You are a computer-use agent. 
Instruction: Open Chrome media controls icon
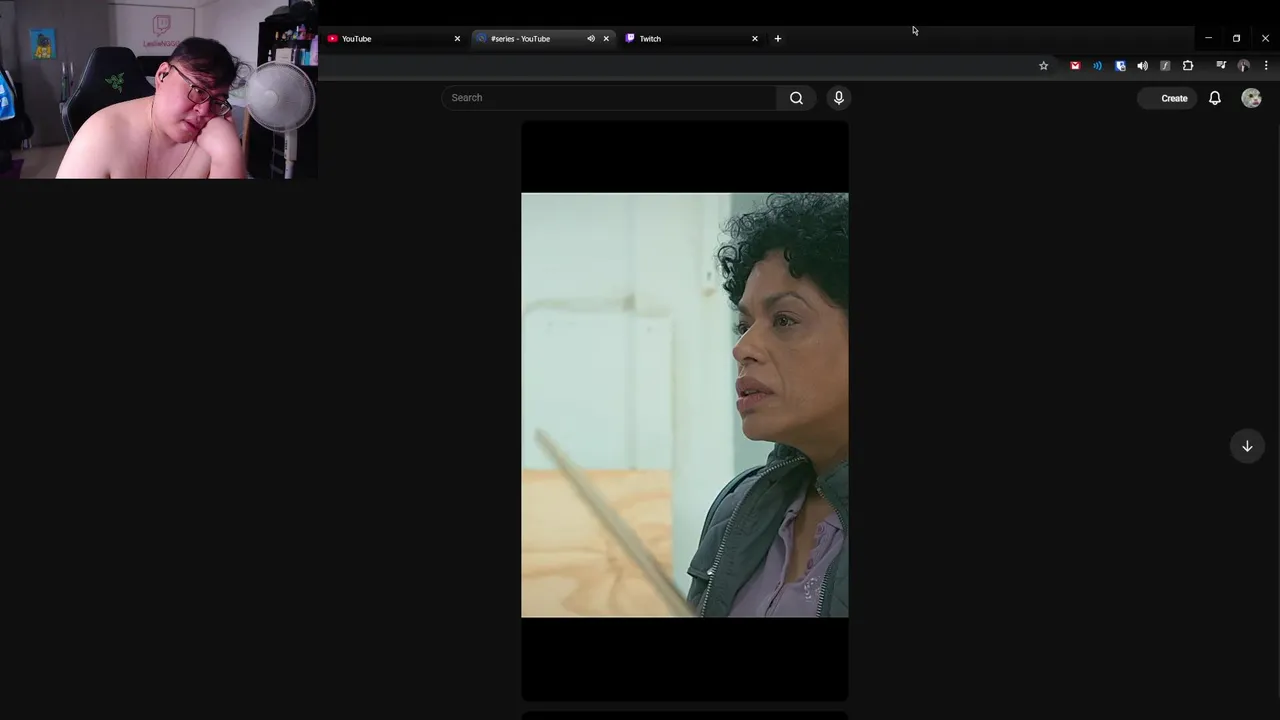[x=1220, y=66]
